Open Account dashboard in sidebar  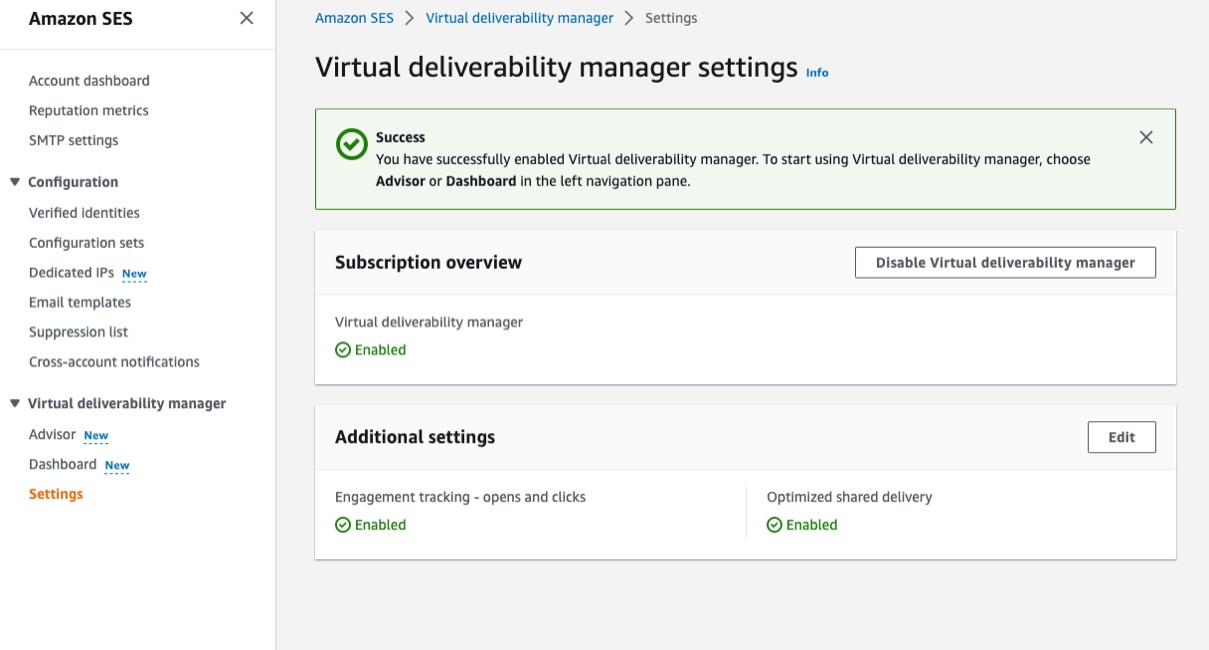click(x=89, y=81)
